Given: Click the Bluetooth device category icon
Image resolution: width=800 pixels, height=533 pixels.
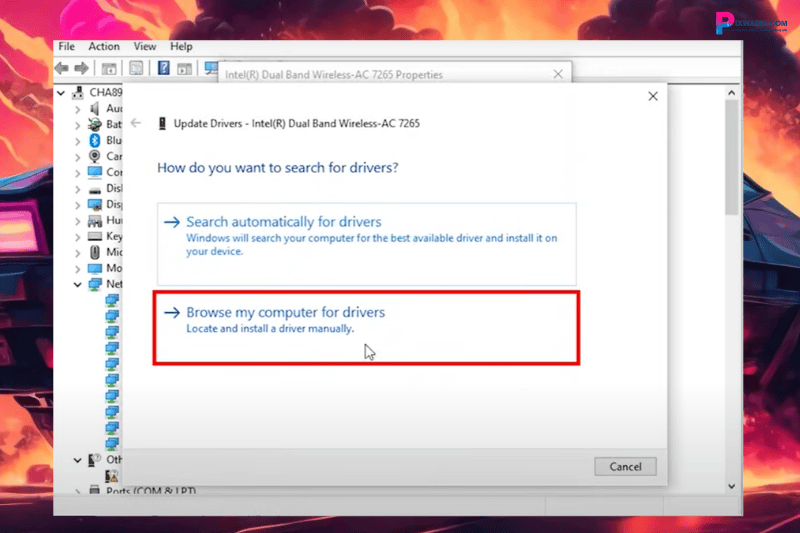Looking at the screenshot, I should (95, 141).
